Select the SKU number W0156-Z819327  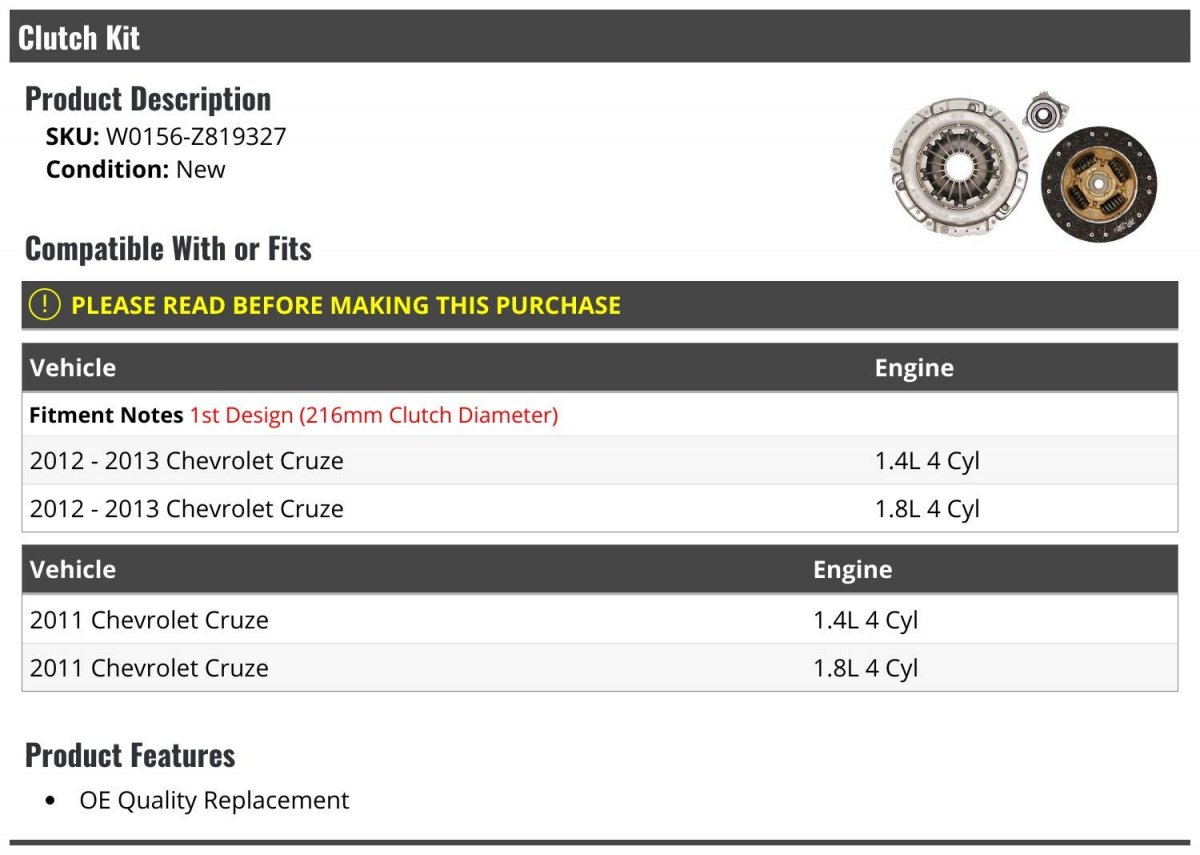point(196,136)
